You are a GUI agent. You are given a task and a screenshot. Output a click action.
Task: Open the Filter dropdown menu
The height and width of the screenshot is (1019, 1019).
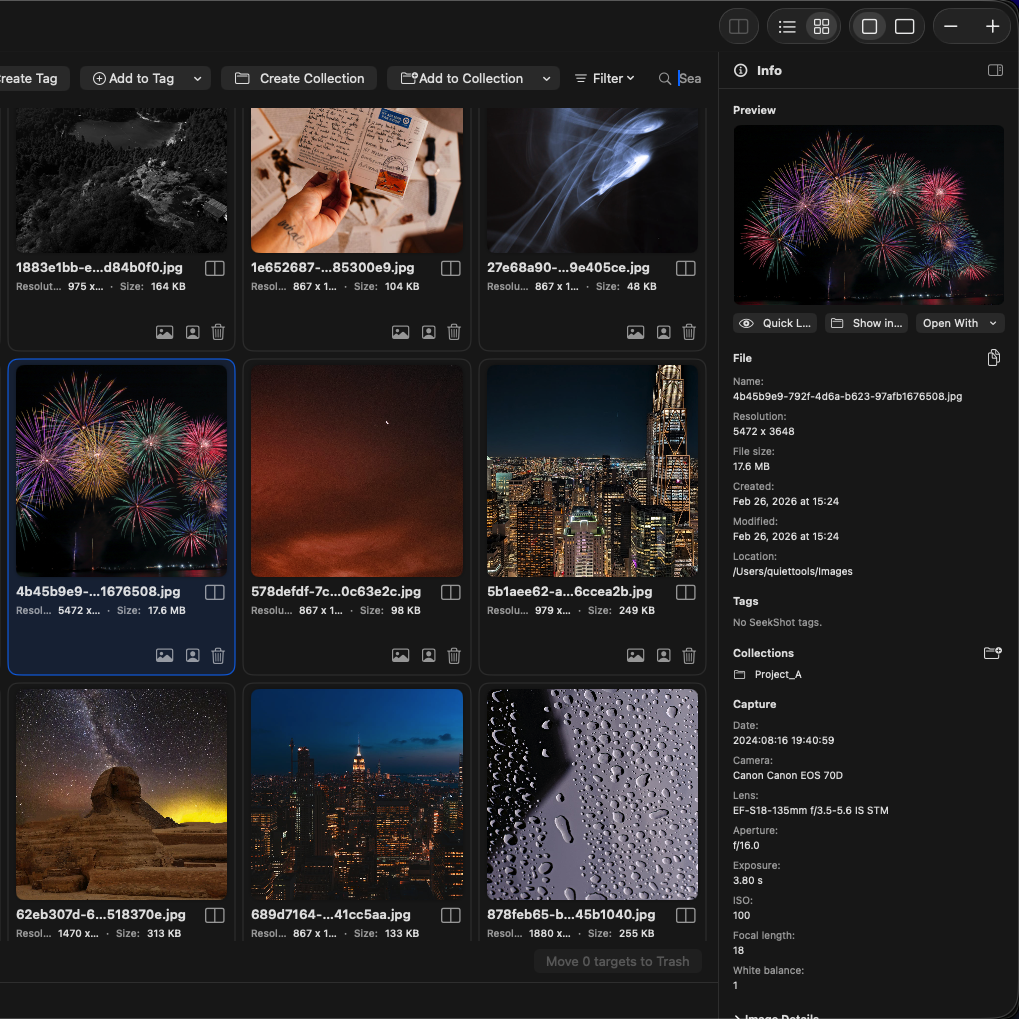604,79
